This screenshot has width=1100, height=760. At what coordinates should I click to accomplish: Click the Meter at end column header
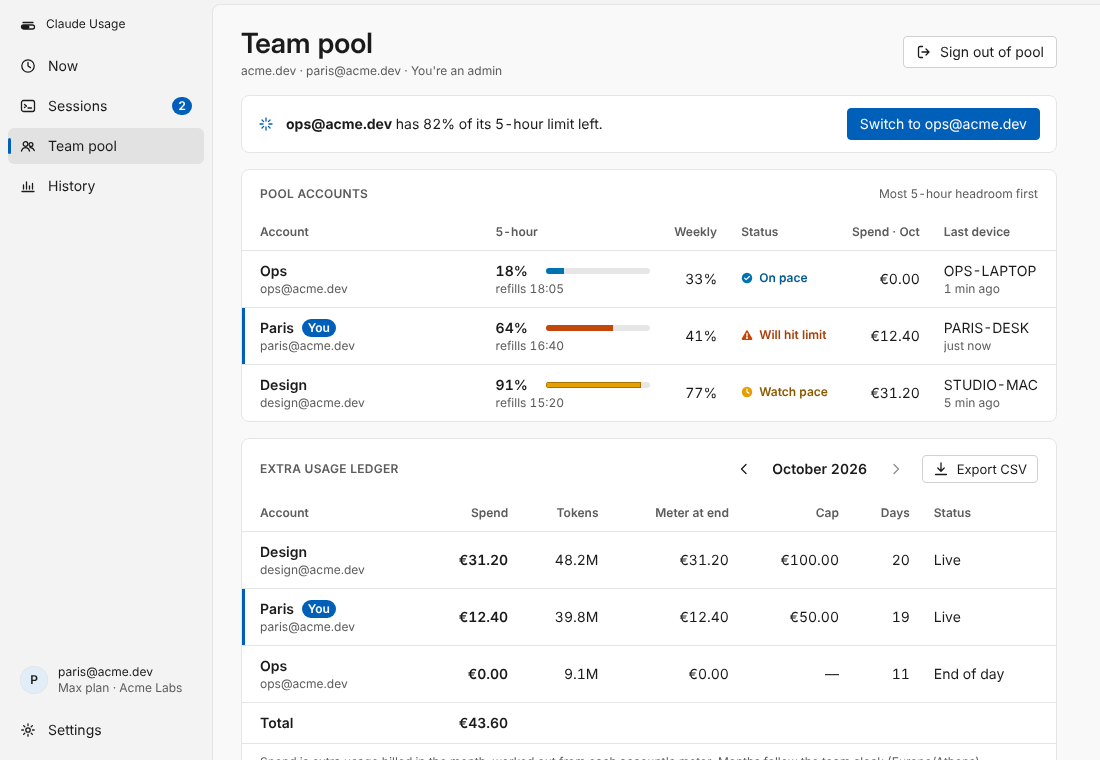coord(692,512)
